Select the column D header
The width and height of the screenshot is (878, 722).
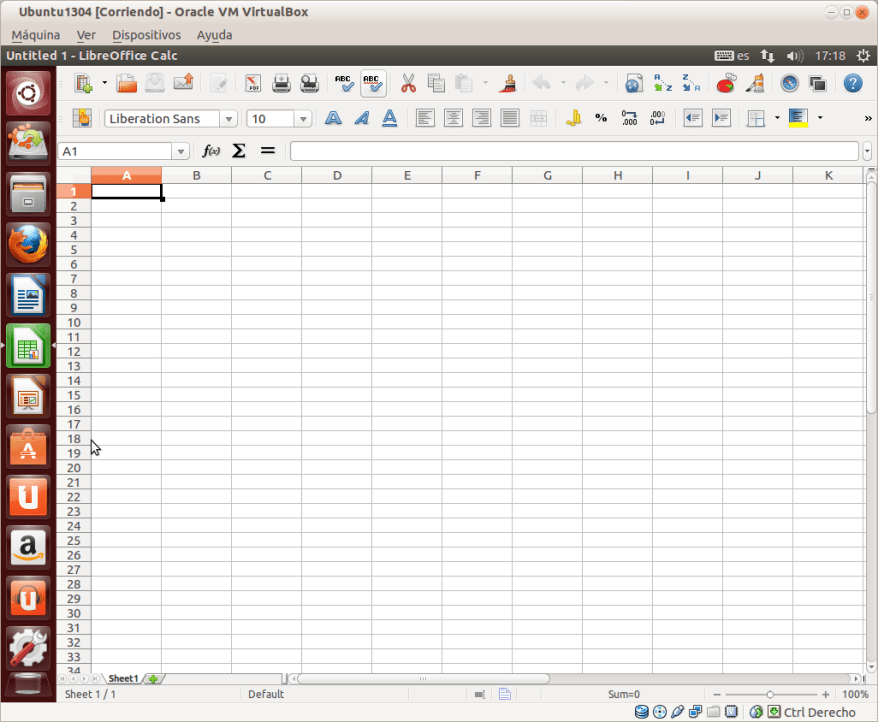click(x=337, y=176)
